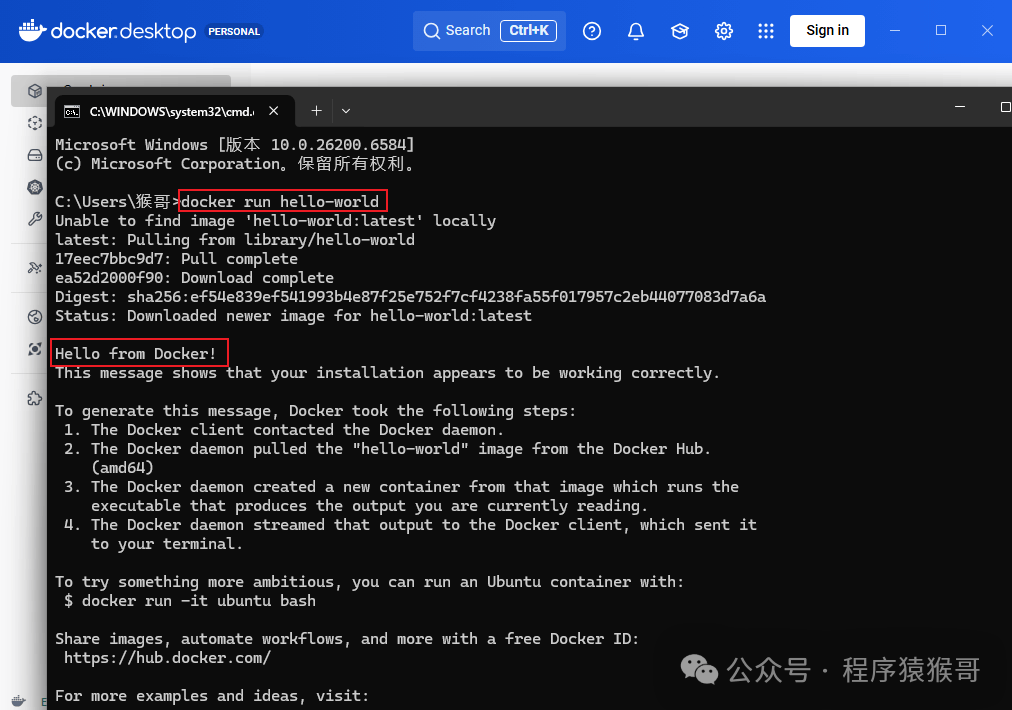This screenshot has width=1012, height=710.
Task: Click the Sign in button
Action: (827, 31)
